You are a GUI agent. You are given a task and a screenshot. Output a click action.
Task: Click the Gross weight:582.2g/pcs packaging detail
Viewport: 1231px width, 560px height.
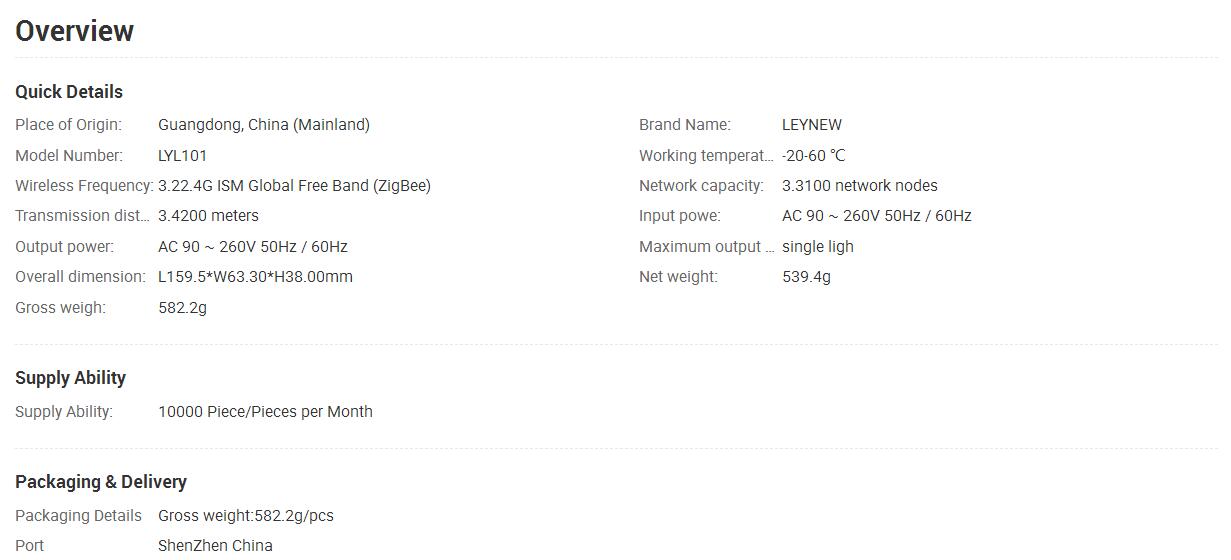click(246, 516)
